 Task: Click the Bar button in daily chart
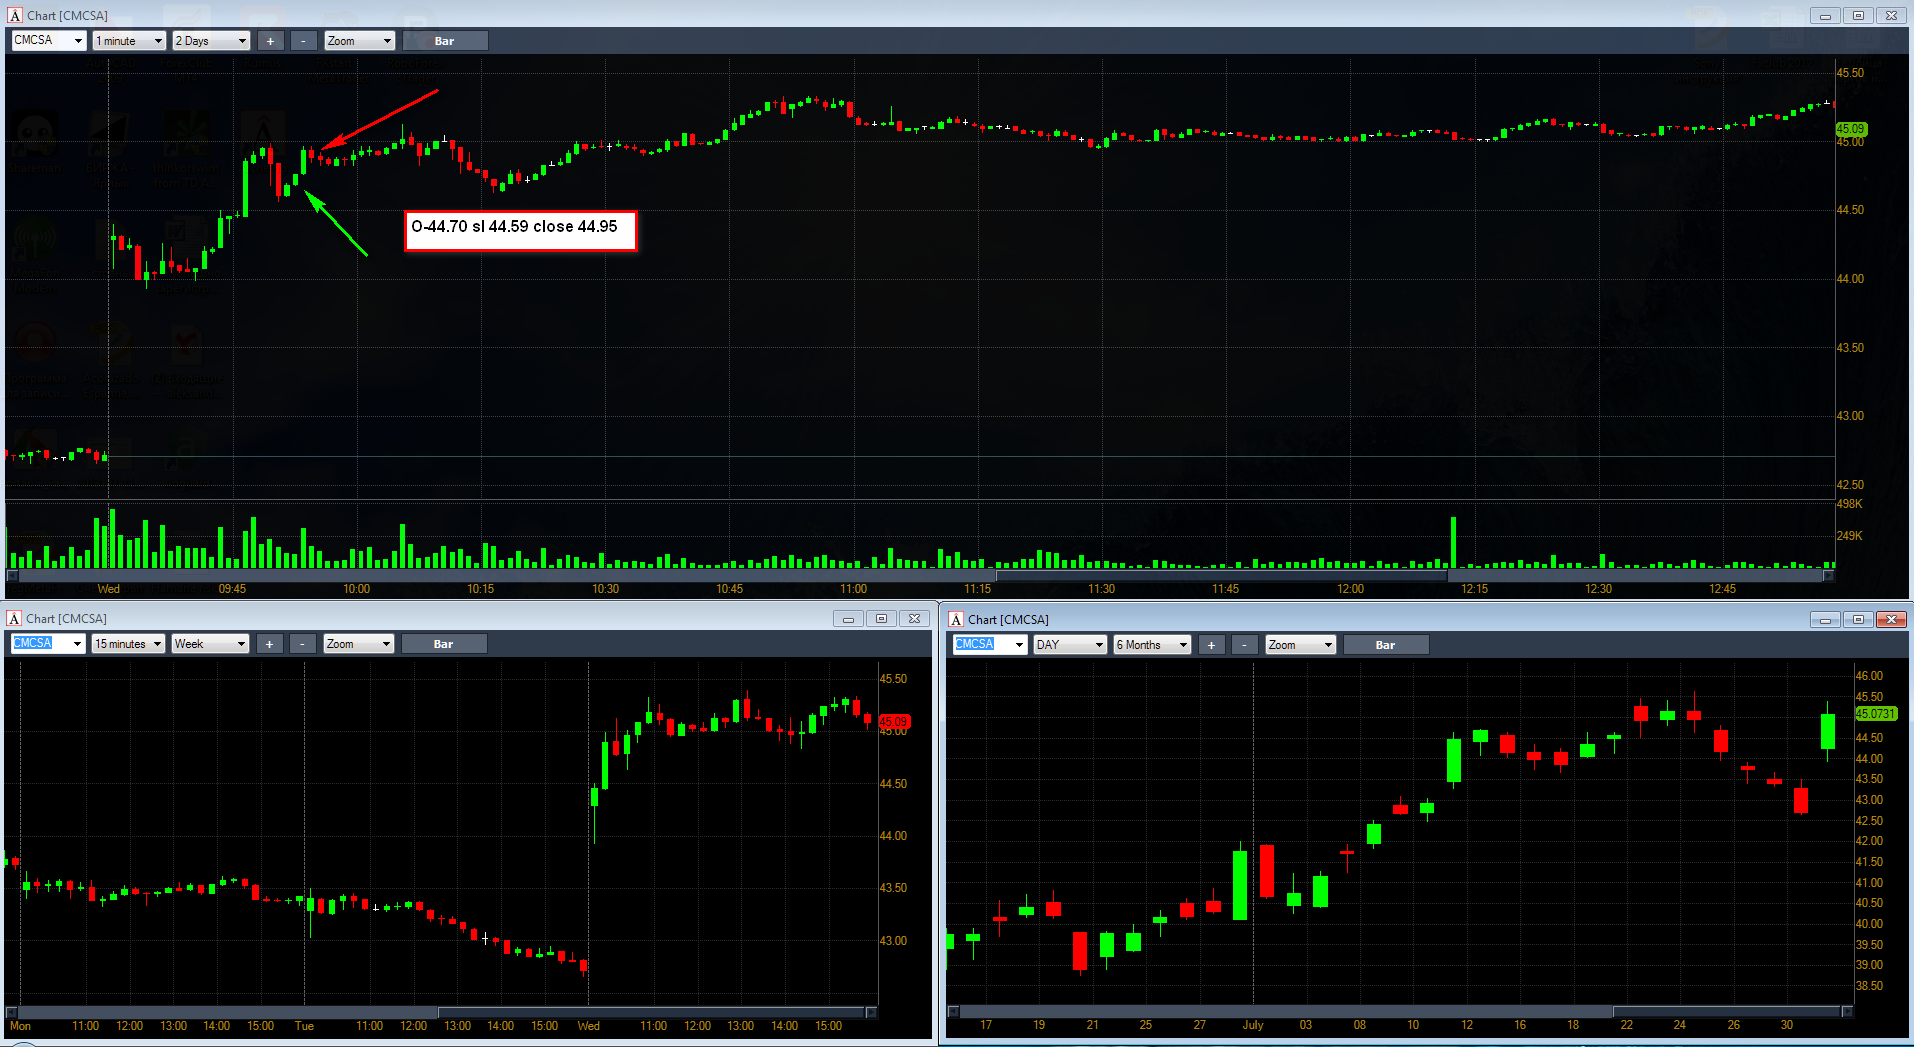[x=1385, y=645]
